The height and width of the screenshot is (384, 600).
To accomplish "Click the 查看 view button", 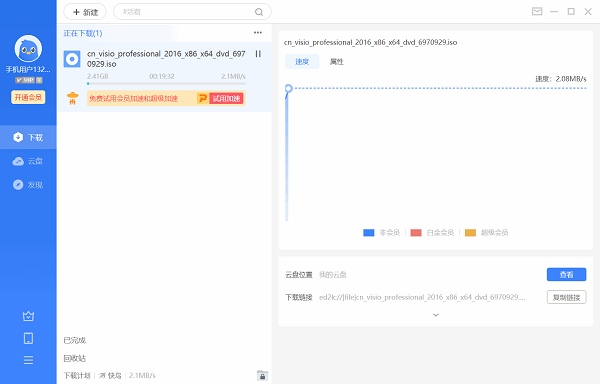I will tap(566, 275).
